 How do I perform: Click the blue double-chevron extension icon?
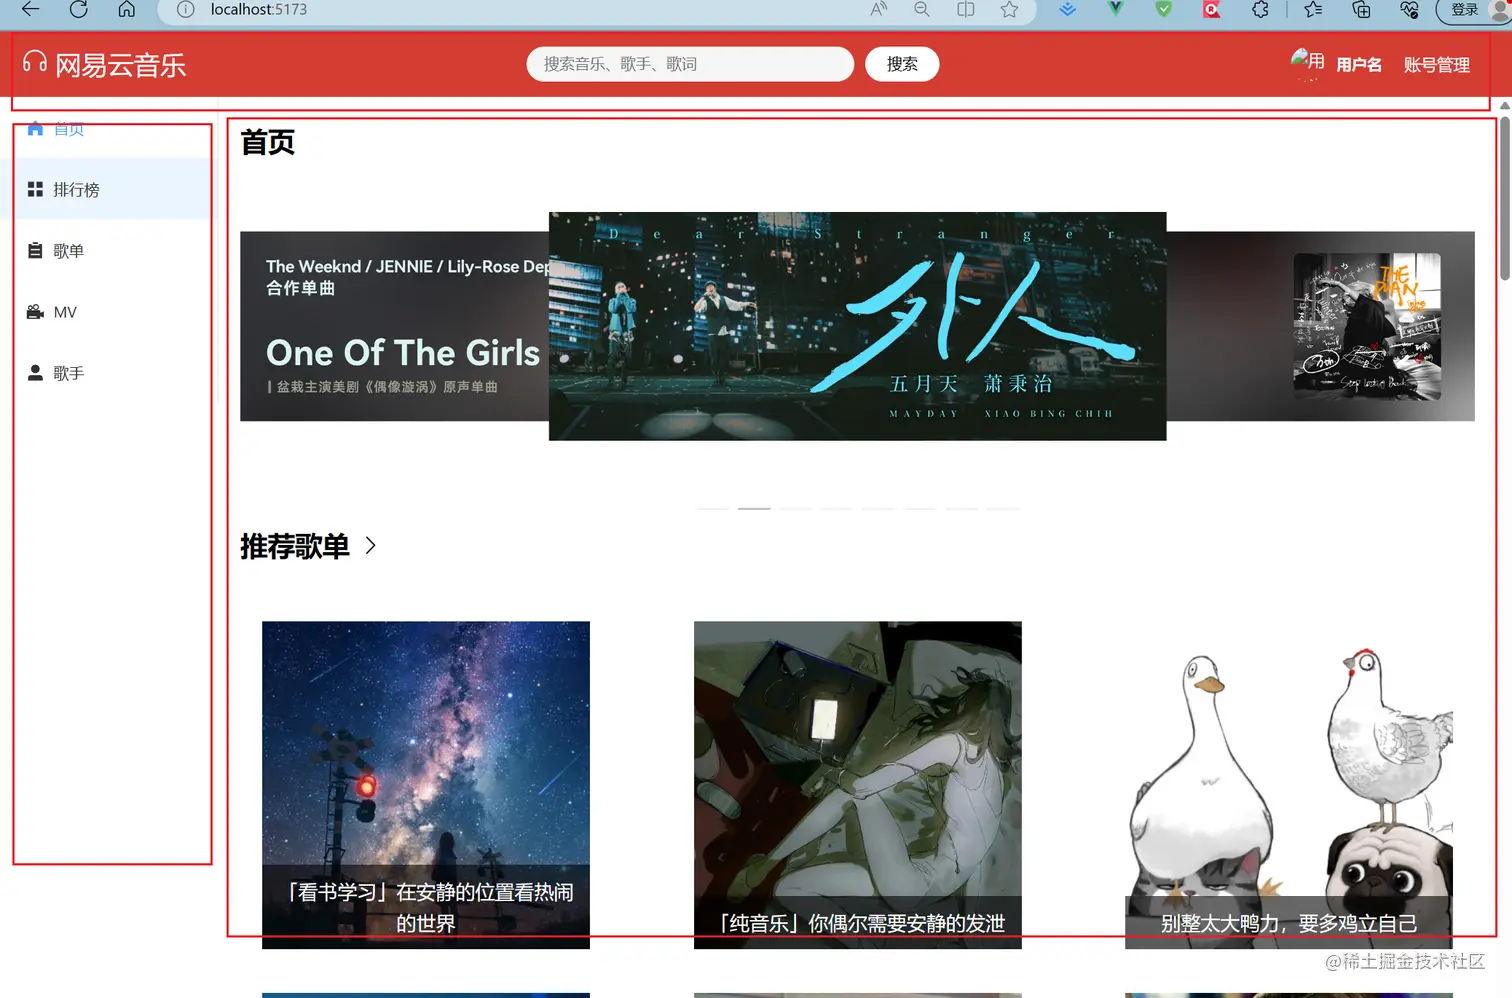[1067, 9]
